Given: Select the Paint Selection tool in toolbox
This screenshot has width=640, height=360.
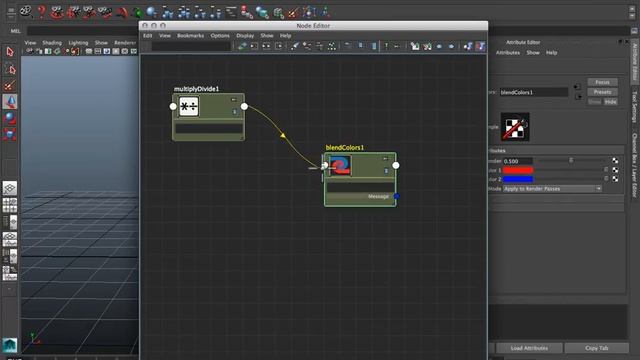Looking at the screenshot, I should click(10, 85).
